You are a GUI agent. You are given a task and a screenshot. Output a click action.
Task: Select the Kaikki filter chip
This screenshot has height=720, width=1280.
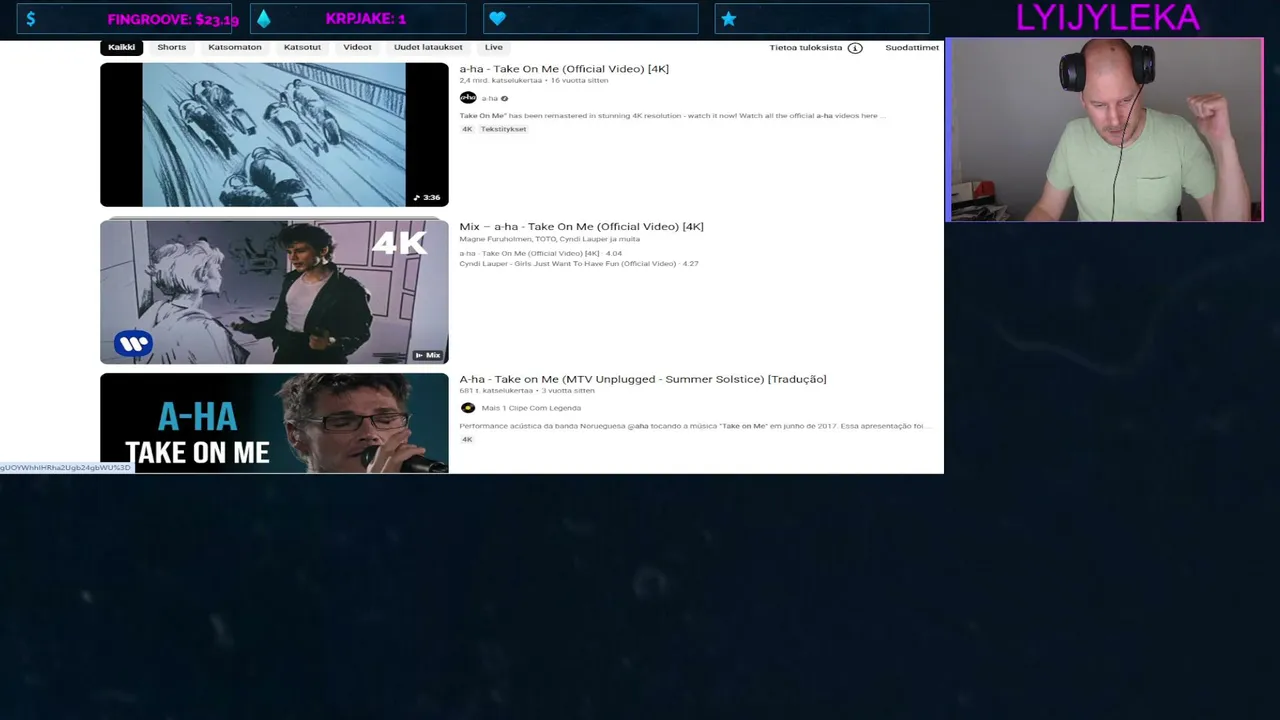(x=121, y=47)
